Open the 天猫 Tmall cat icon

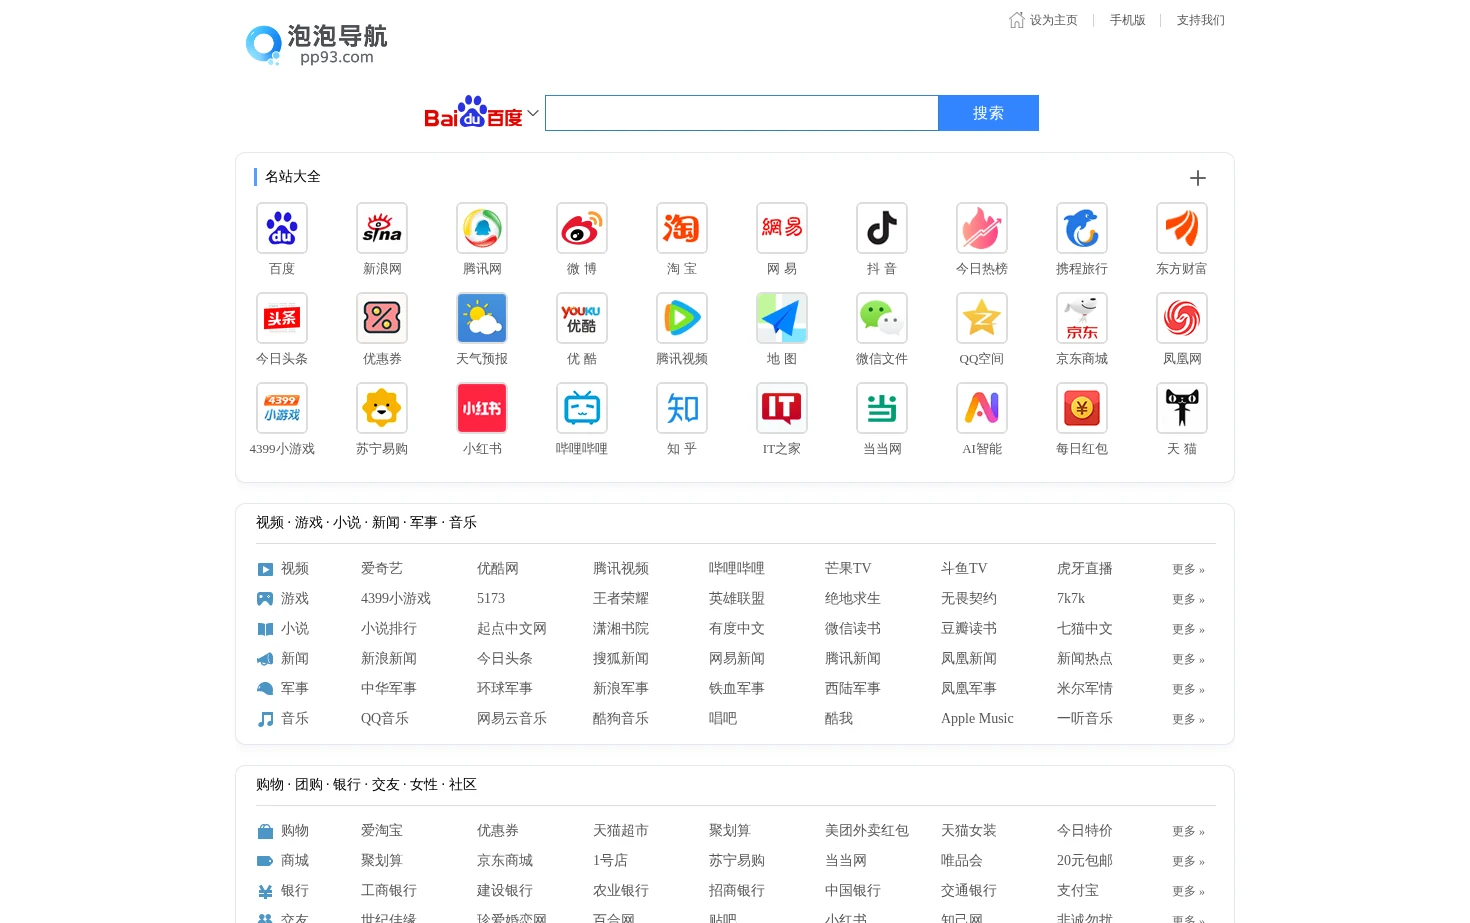point(1182,408)
